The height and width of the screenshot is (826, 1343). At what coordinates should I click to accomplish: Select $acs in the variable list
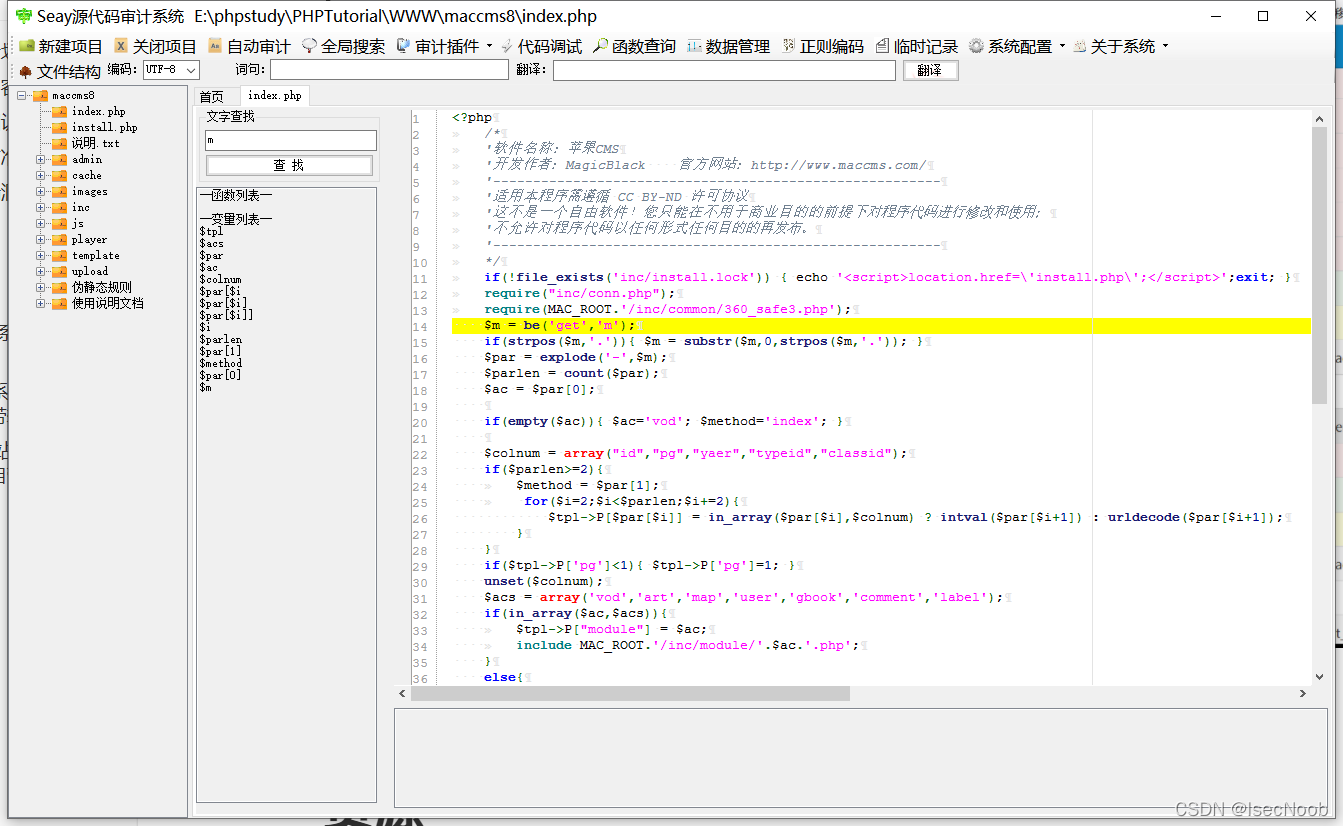point(211,244)
